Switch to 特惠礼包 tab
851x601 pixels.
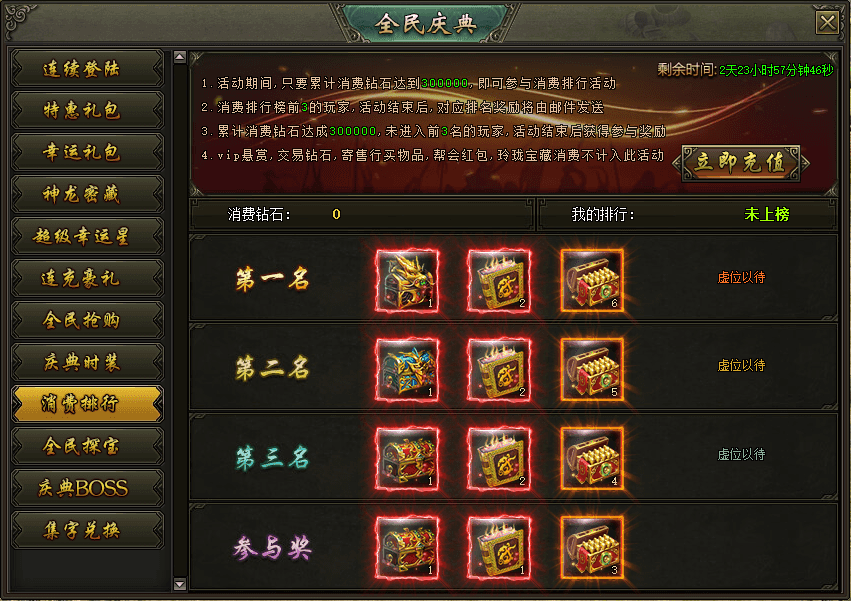pyautogui.click(x=87, y=110)
